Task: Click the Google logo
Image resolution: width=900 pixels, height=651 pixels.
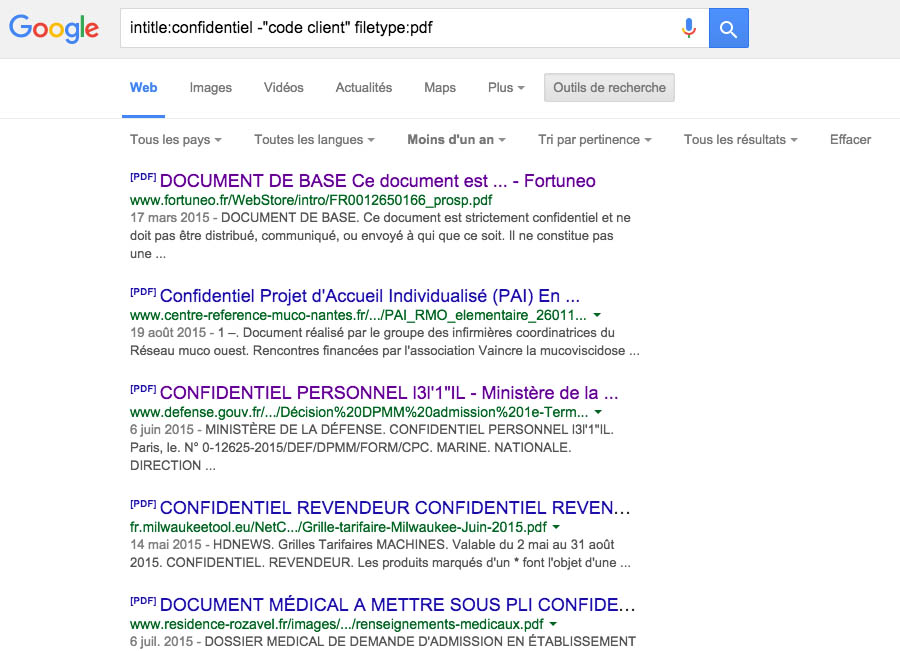Action: (x=54, y=28)
